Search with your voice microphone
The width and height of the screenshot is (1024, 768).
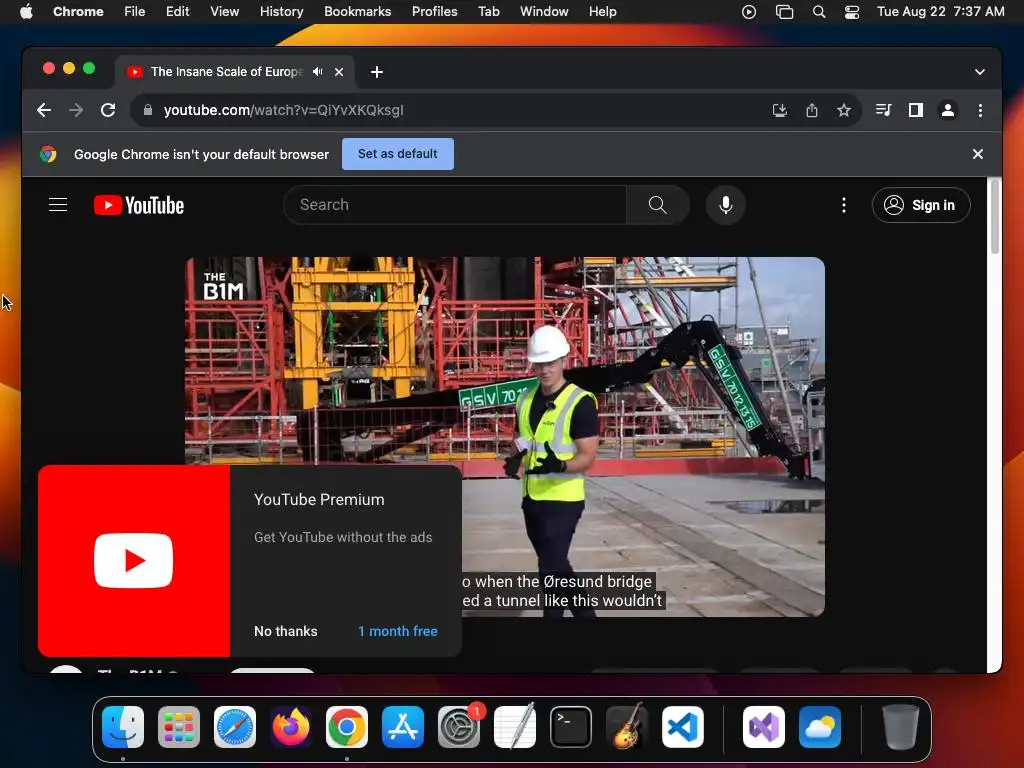tap(726, 205)
